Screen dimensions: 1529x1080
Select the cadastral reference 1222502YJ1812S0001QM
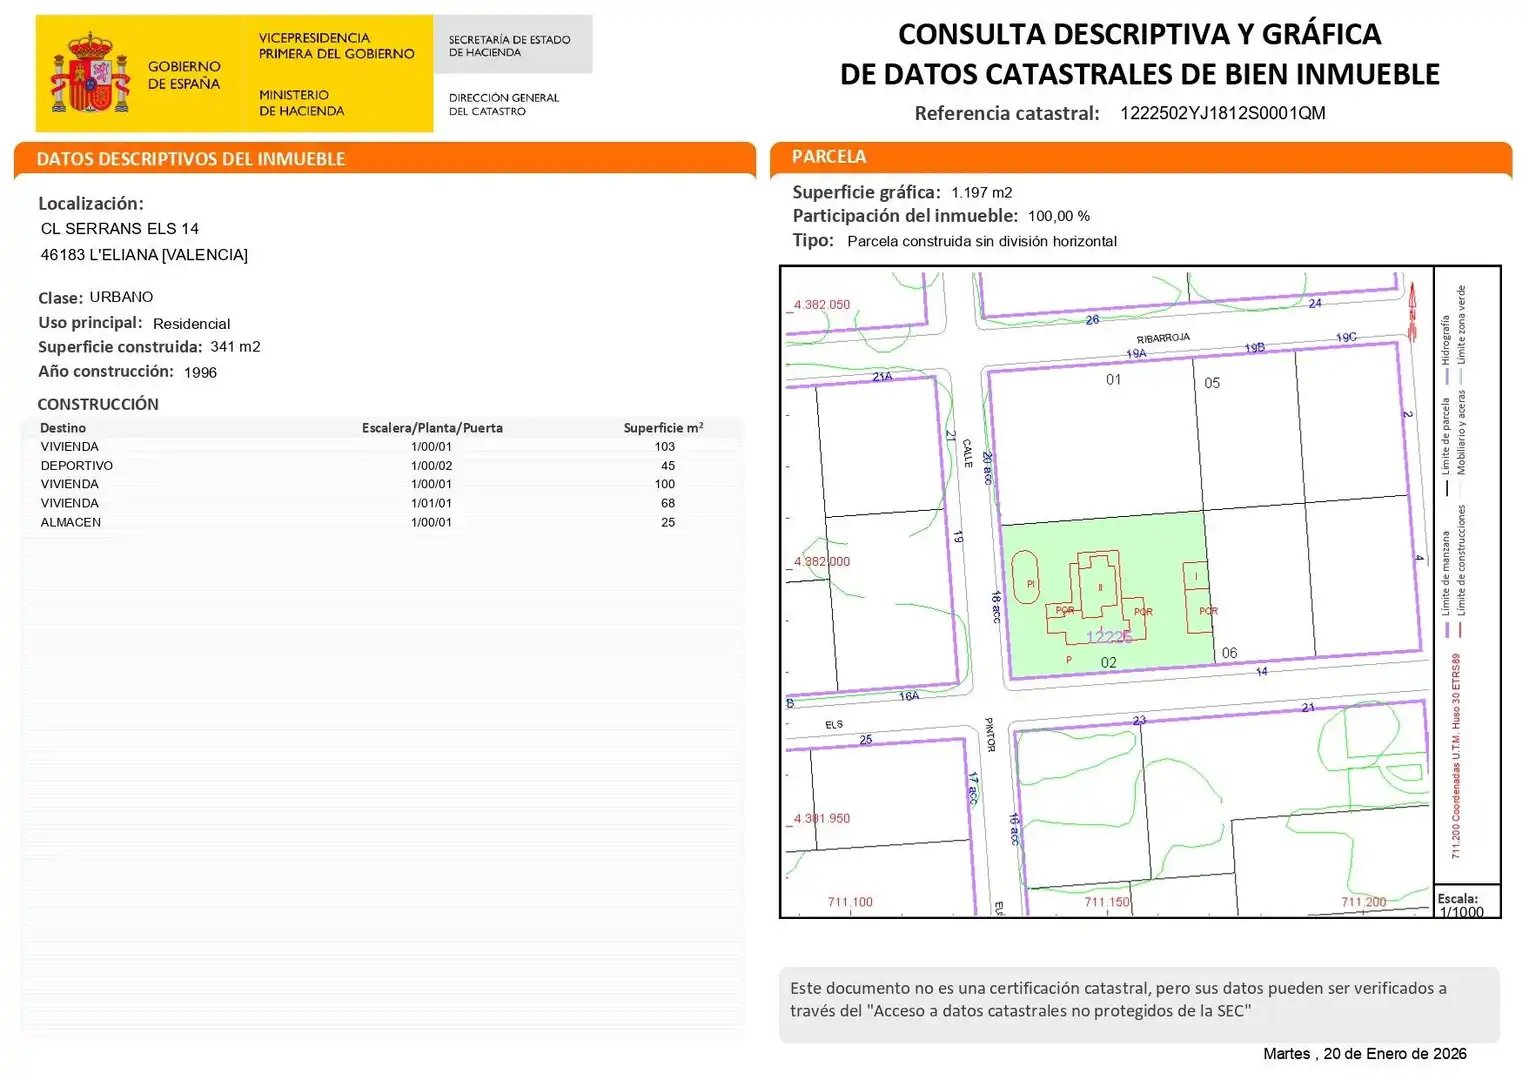[1222, 113]
